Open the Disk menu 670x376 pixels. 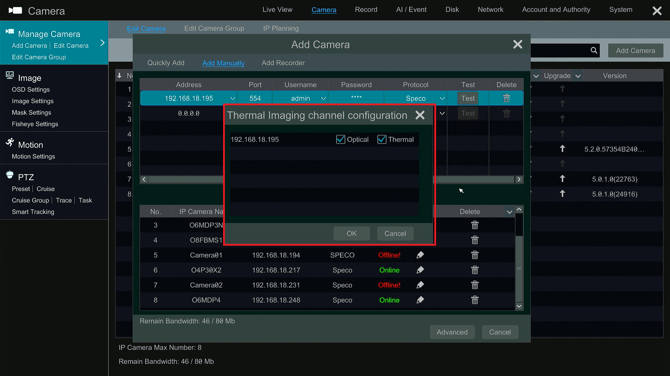(452, 9)
